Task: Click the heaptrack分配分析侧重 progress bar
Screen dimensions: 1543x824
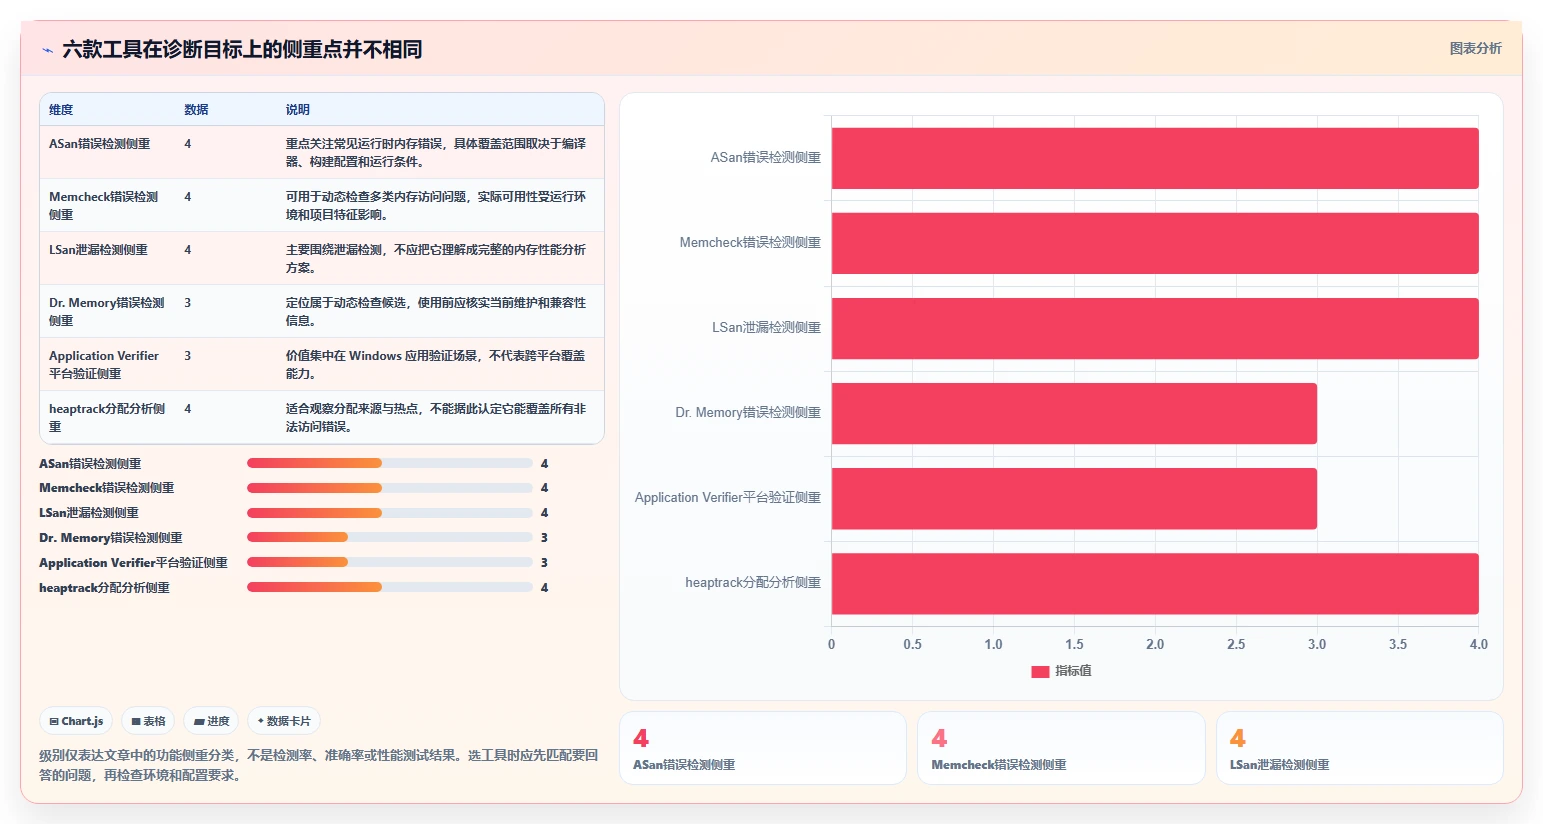Action: pos(390,587)
